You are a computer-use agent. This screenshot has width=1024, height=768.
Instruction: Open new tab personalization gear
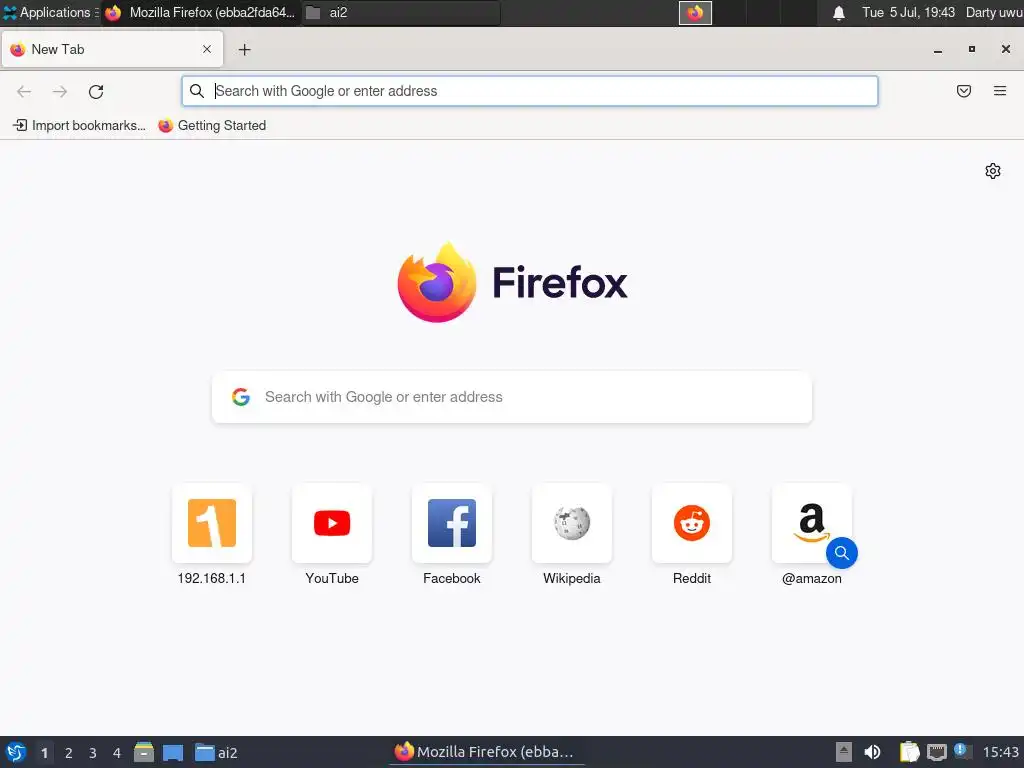tap(993, 171)
